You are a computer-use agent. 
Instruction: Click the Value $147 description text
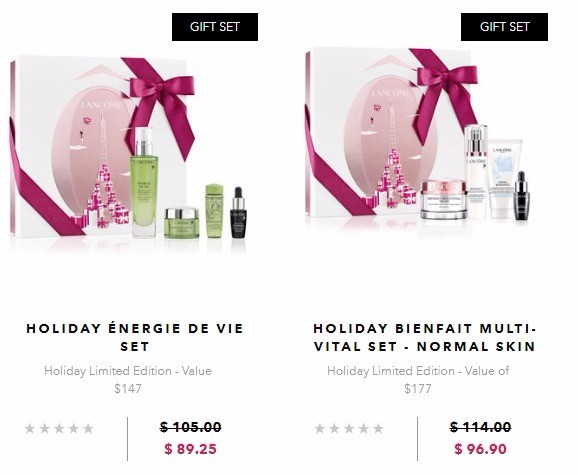[128, 380]
